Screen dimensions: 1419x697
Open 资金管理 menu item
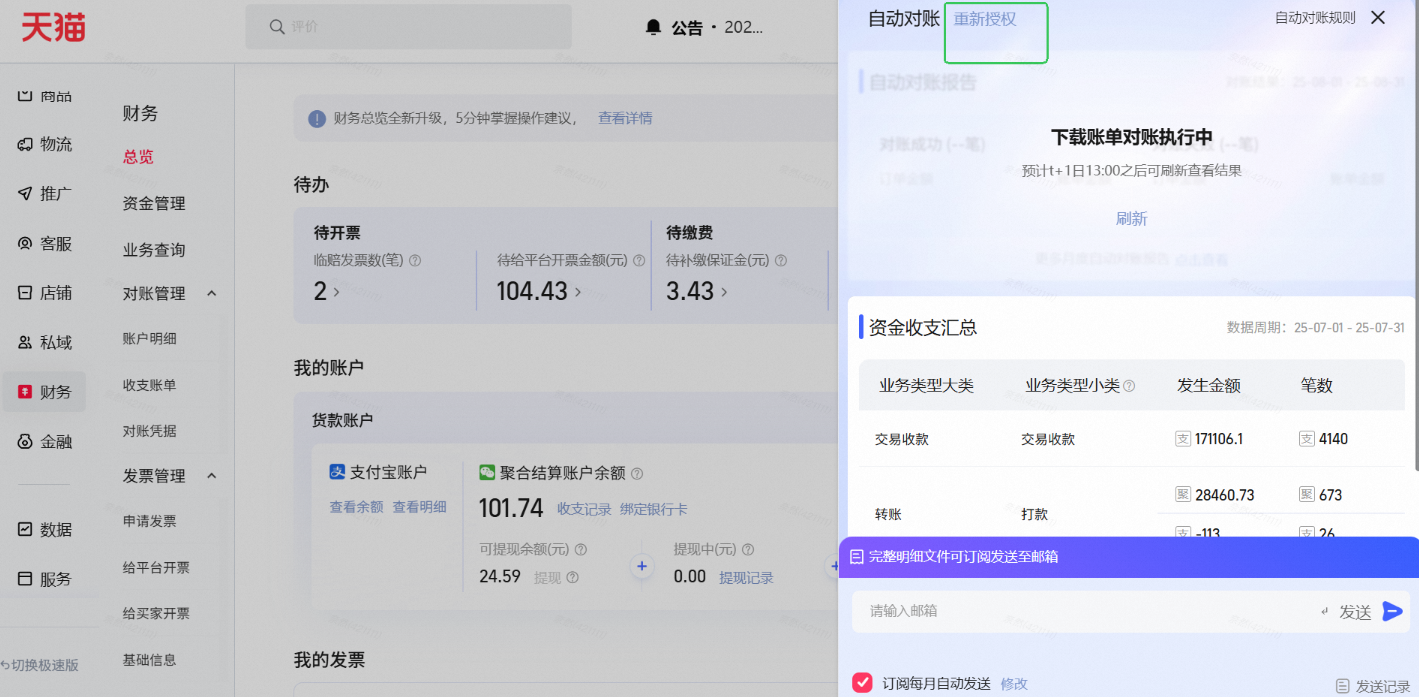(154, 203)
